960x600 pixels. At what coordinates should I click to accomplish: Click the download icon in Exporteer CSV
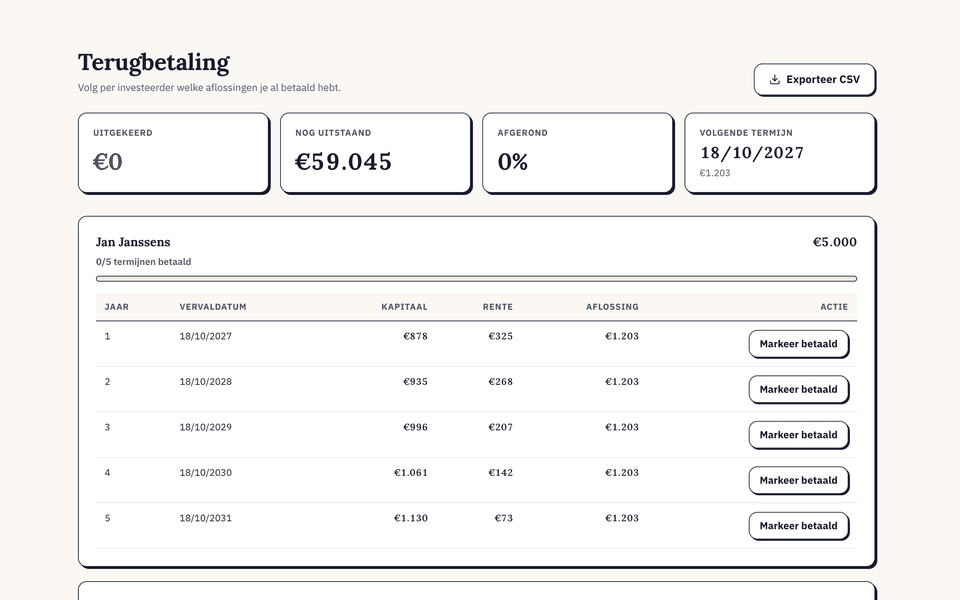point(774,80)
